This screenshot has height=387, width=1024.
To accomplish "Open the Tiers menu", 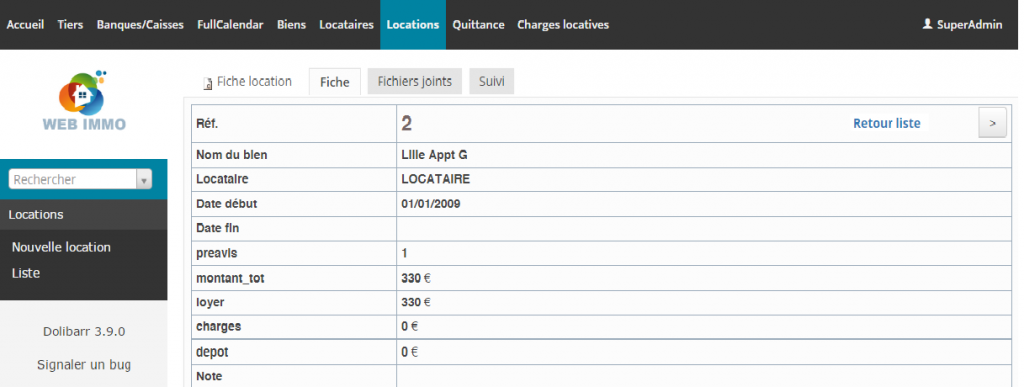I will (x=71, y=25).
